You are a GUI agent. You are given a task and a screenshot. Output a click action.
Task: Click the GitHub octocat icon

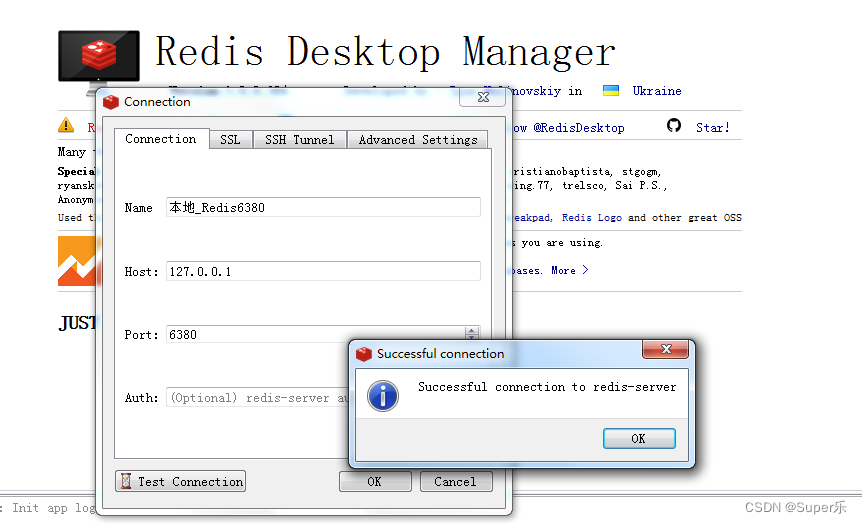[673, 126]
